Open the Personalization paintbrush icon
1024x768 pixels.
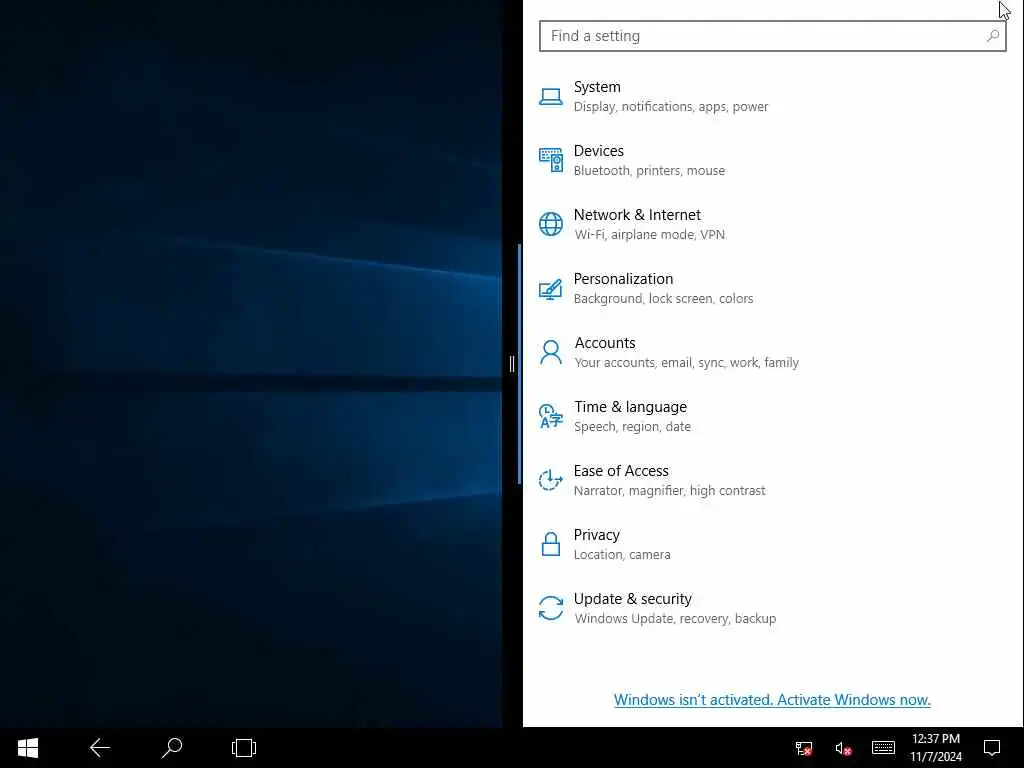point(551,289)
